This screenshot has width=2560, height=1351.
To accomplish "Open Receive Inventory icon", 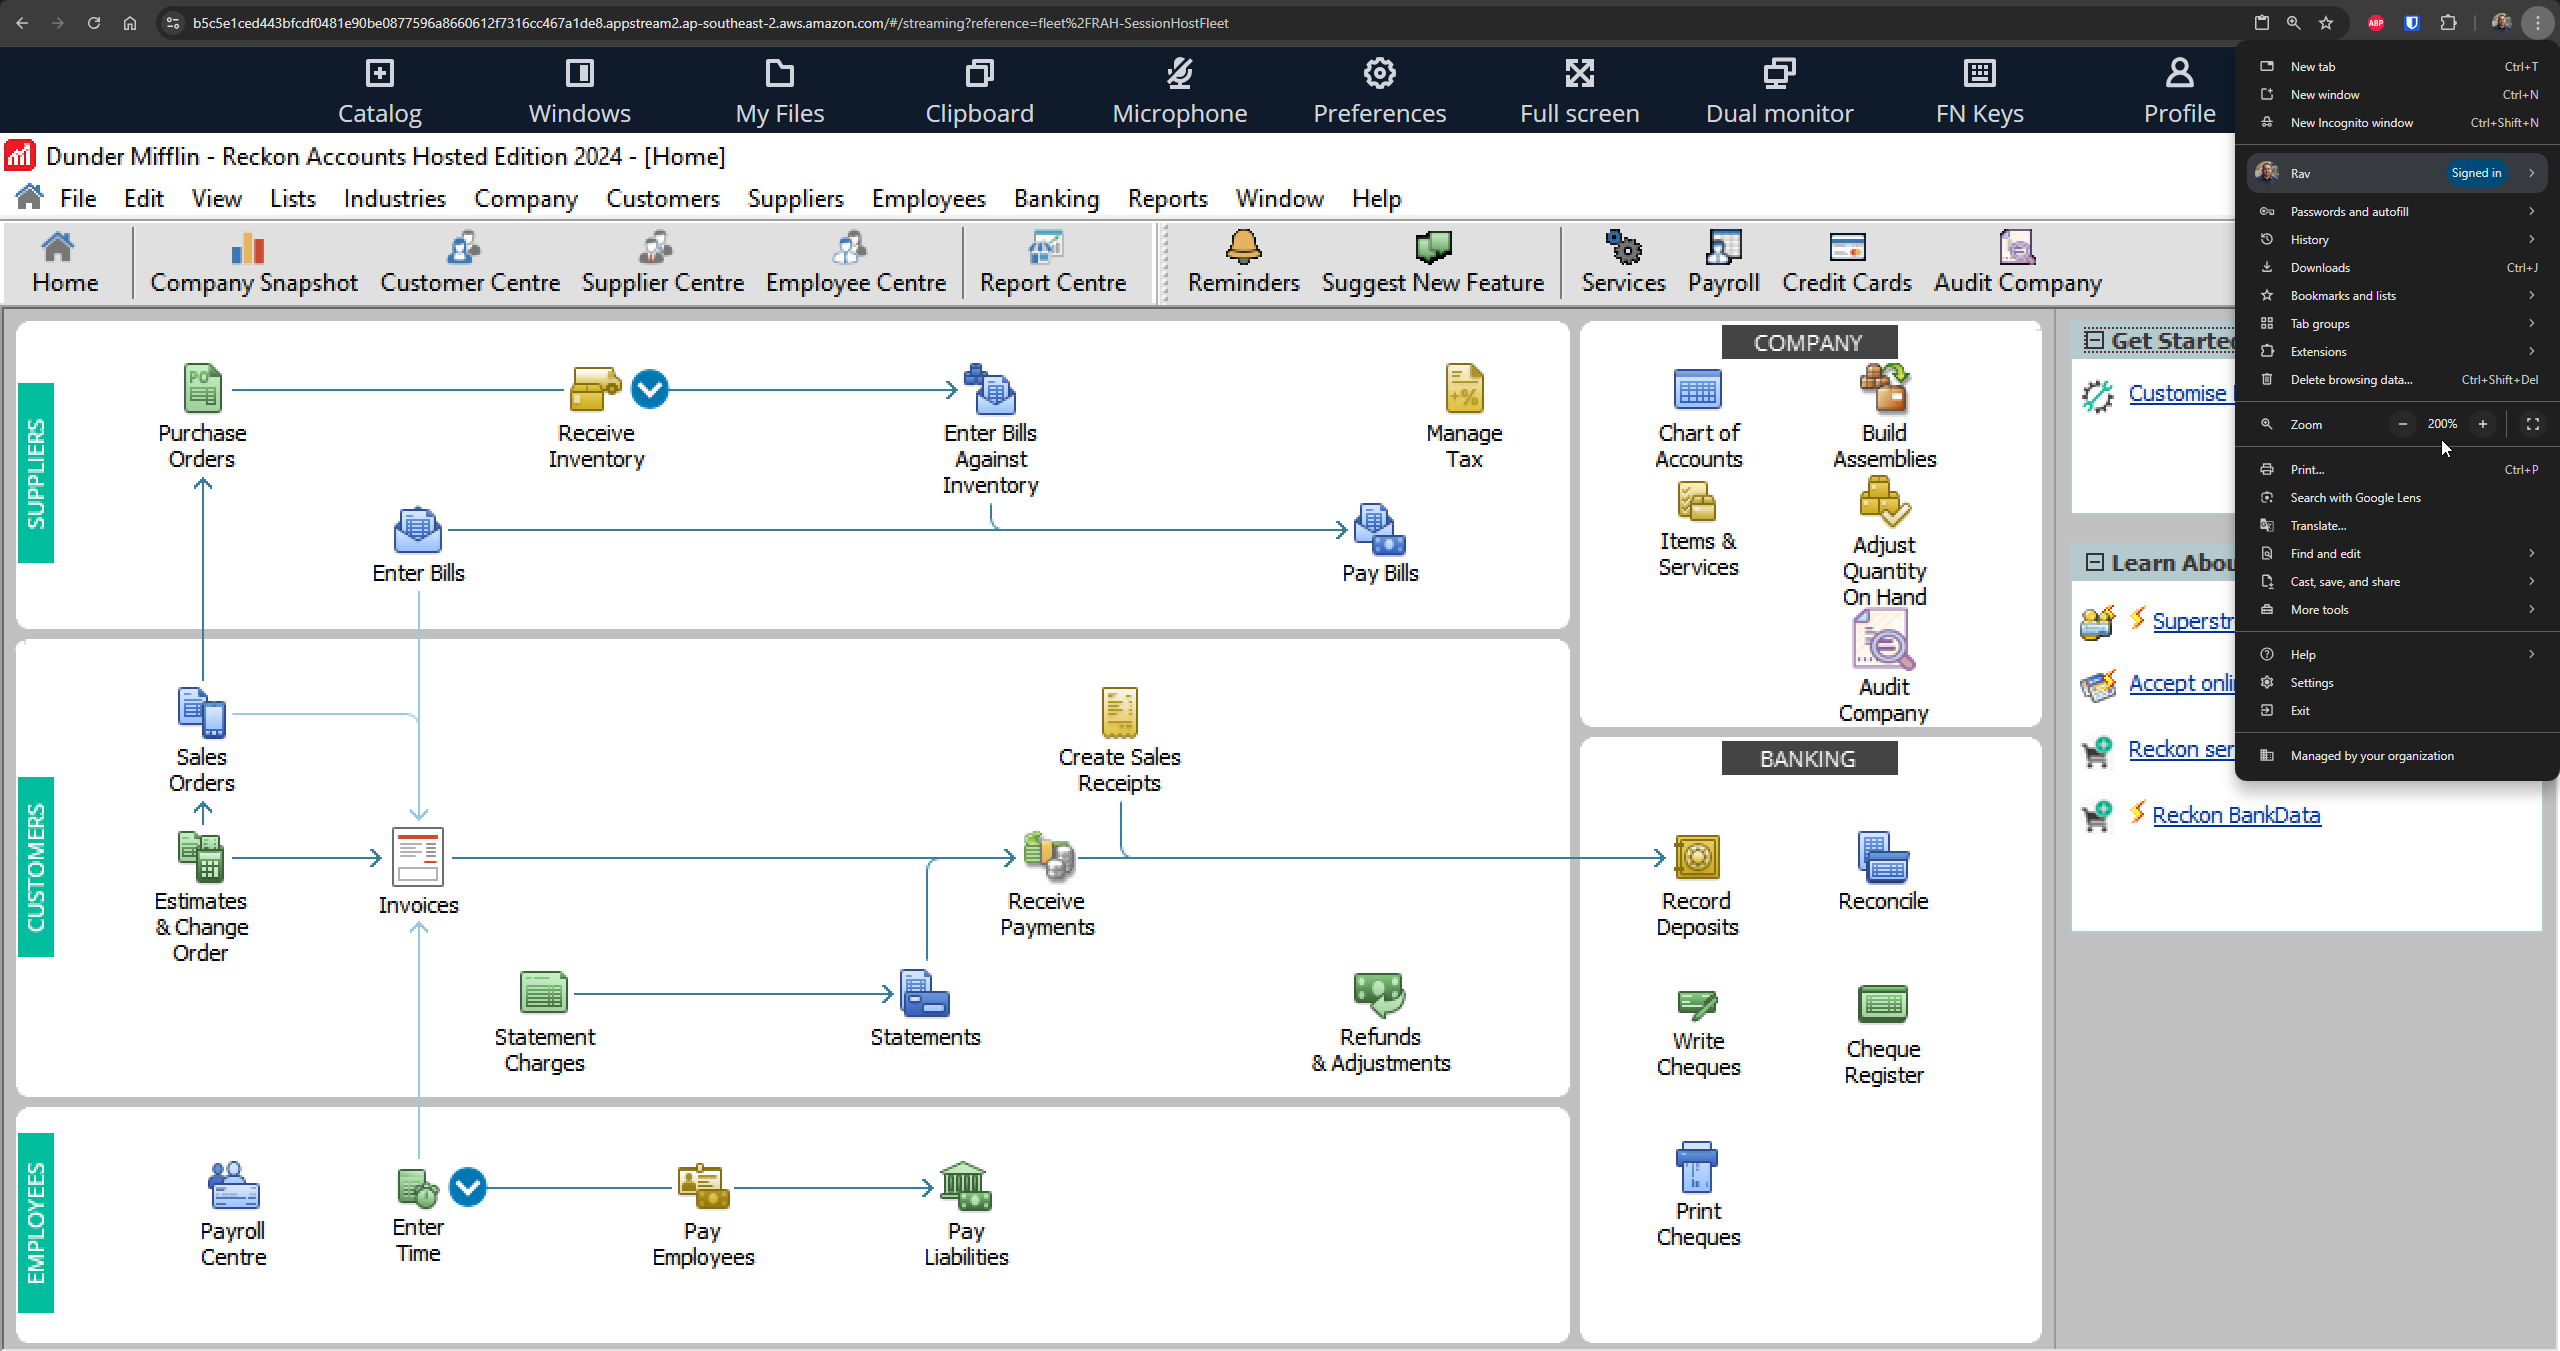I will 594,389.
